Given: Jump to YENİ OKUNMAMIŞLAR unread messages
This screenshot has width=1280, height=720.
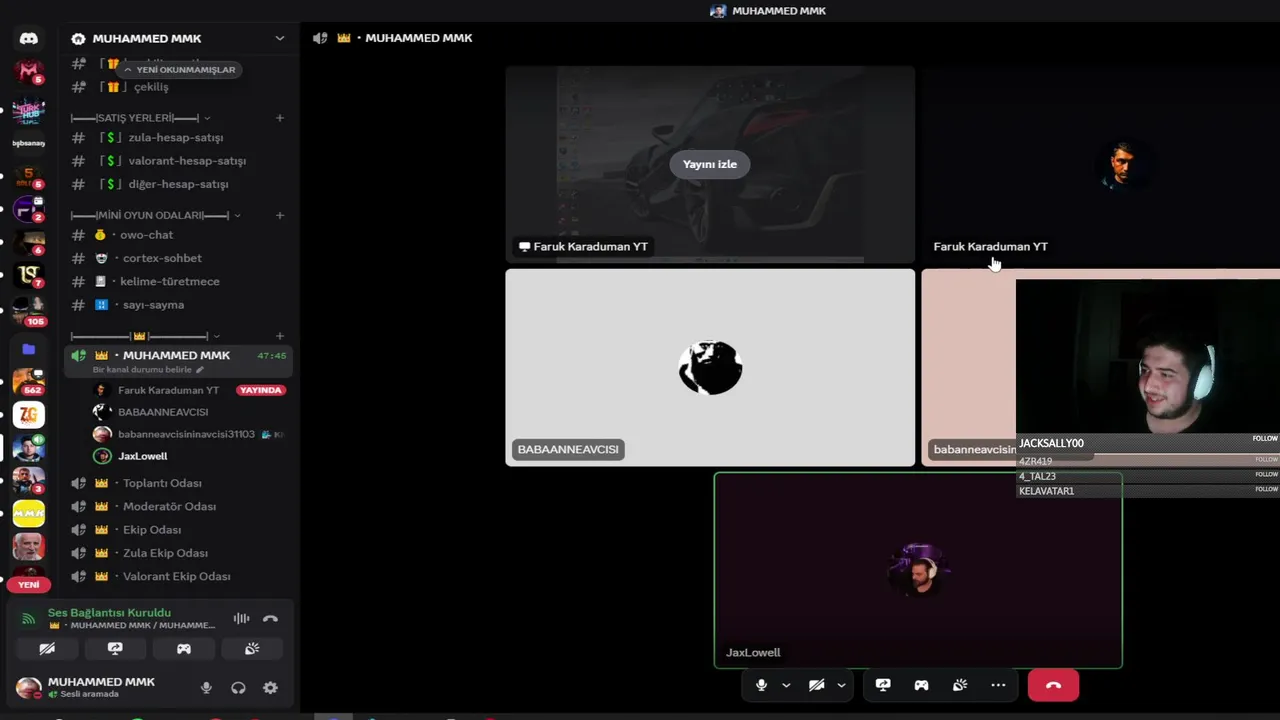Looking at the screenshot, I should 180,70.
